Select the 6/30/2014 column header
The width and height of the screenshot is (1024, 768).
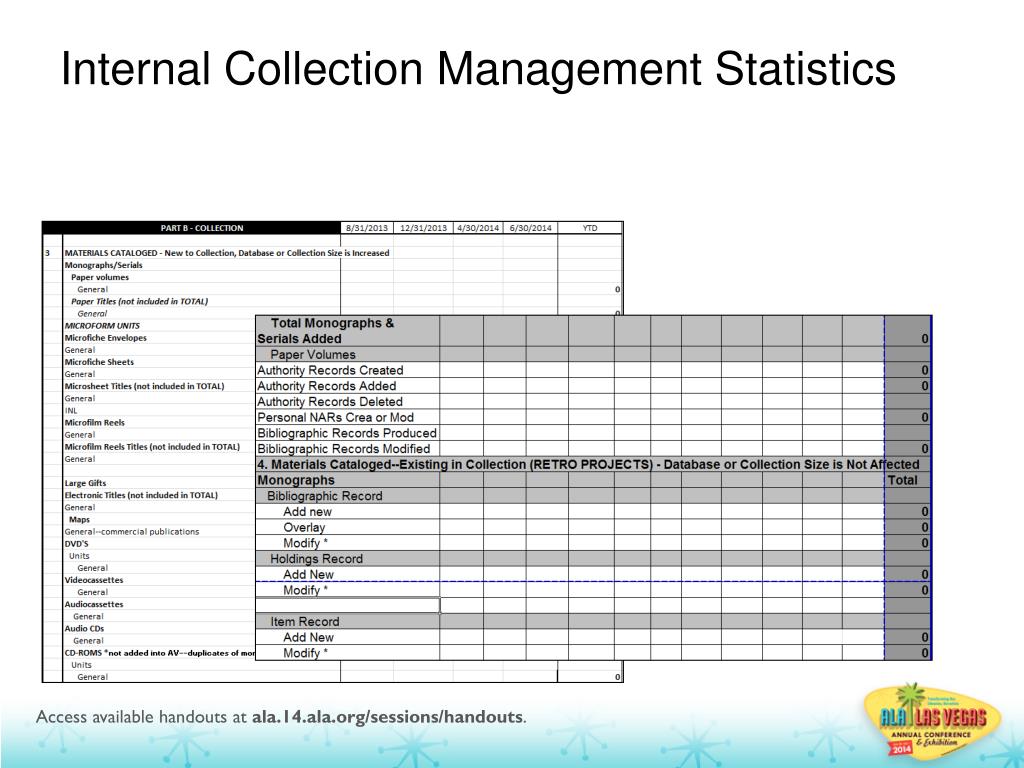530,228
